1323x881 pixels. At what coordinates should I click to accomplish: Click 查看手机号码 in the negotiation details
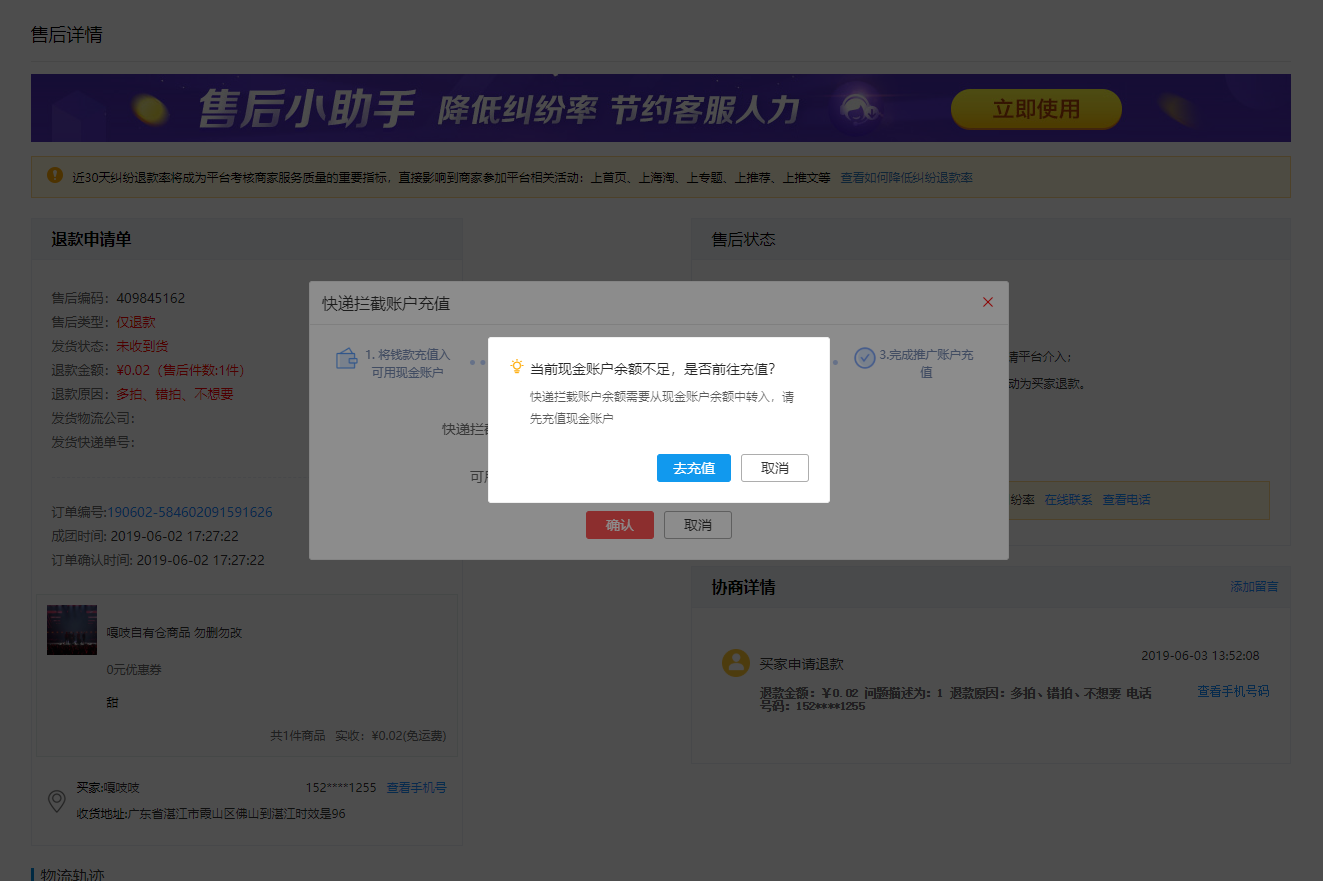pyautogui.click(x=1233, y=691)
